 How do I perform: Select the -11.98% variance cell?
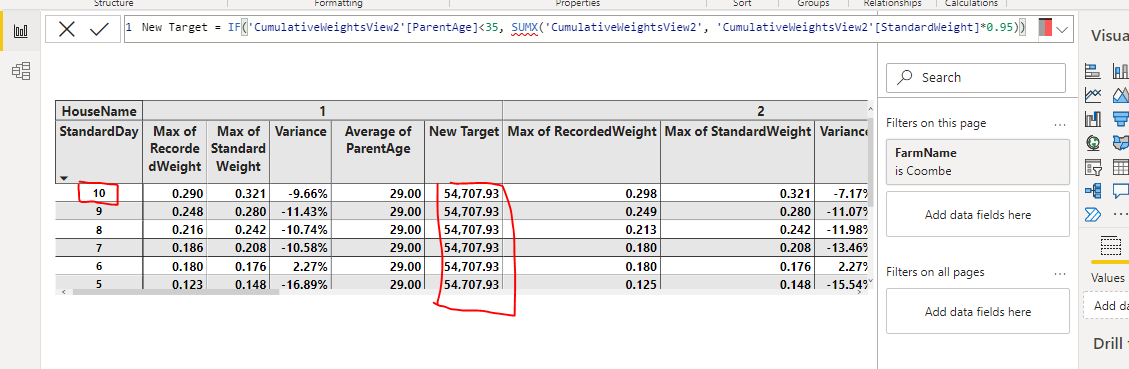point(841,229)
